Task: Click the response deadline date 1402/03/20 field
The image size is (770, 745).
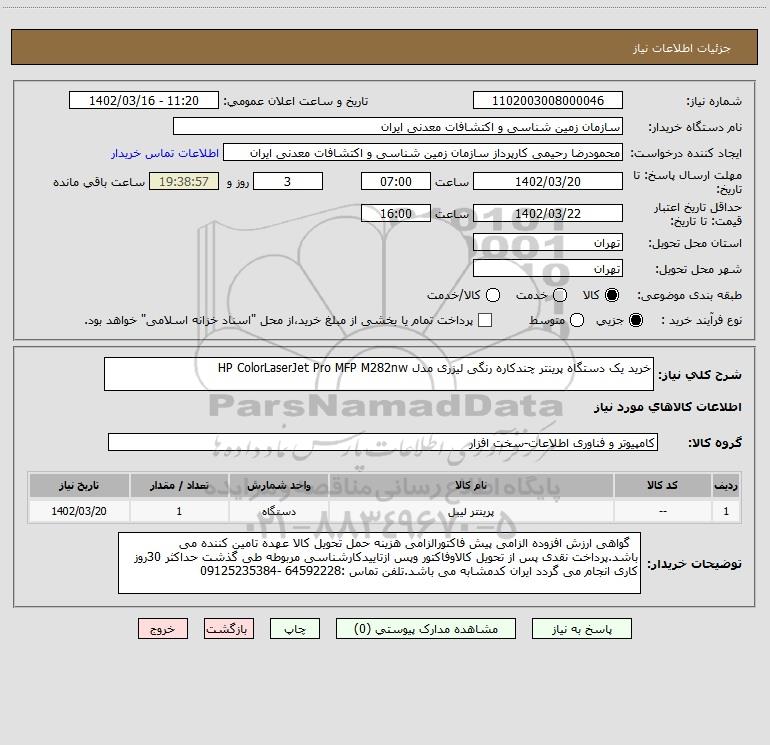Action: (548, 181)
